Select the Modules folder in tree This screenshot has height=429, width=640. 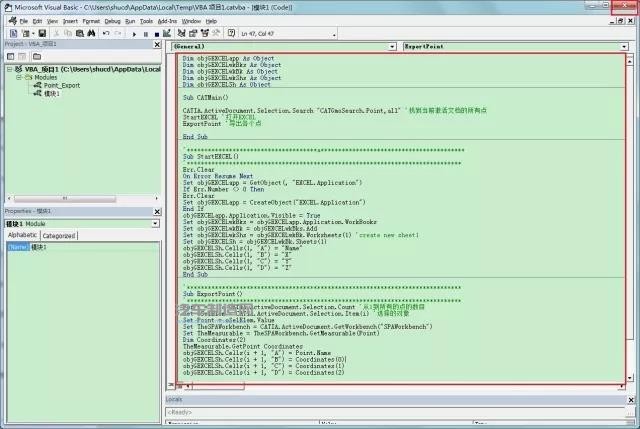(45, 77)
